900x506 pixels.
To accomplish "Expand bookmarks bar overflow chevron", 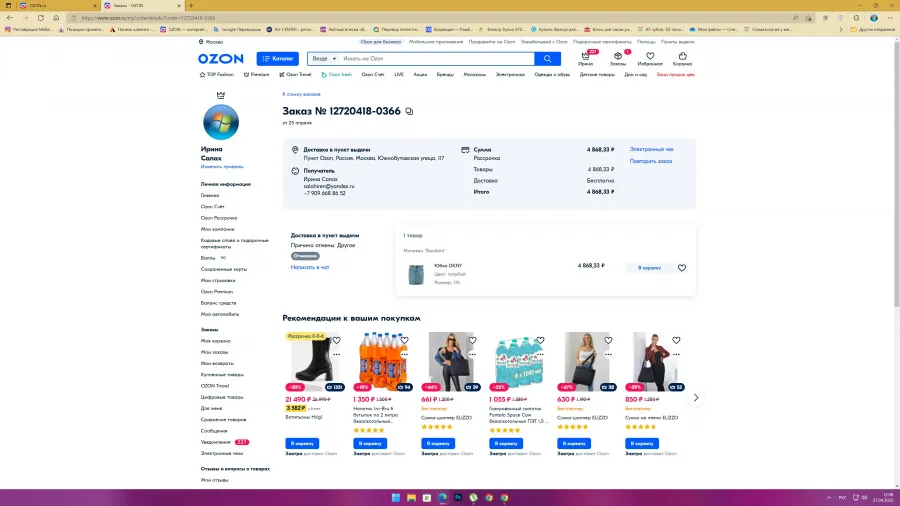I will tap(841, 29).
